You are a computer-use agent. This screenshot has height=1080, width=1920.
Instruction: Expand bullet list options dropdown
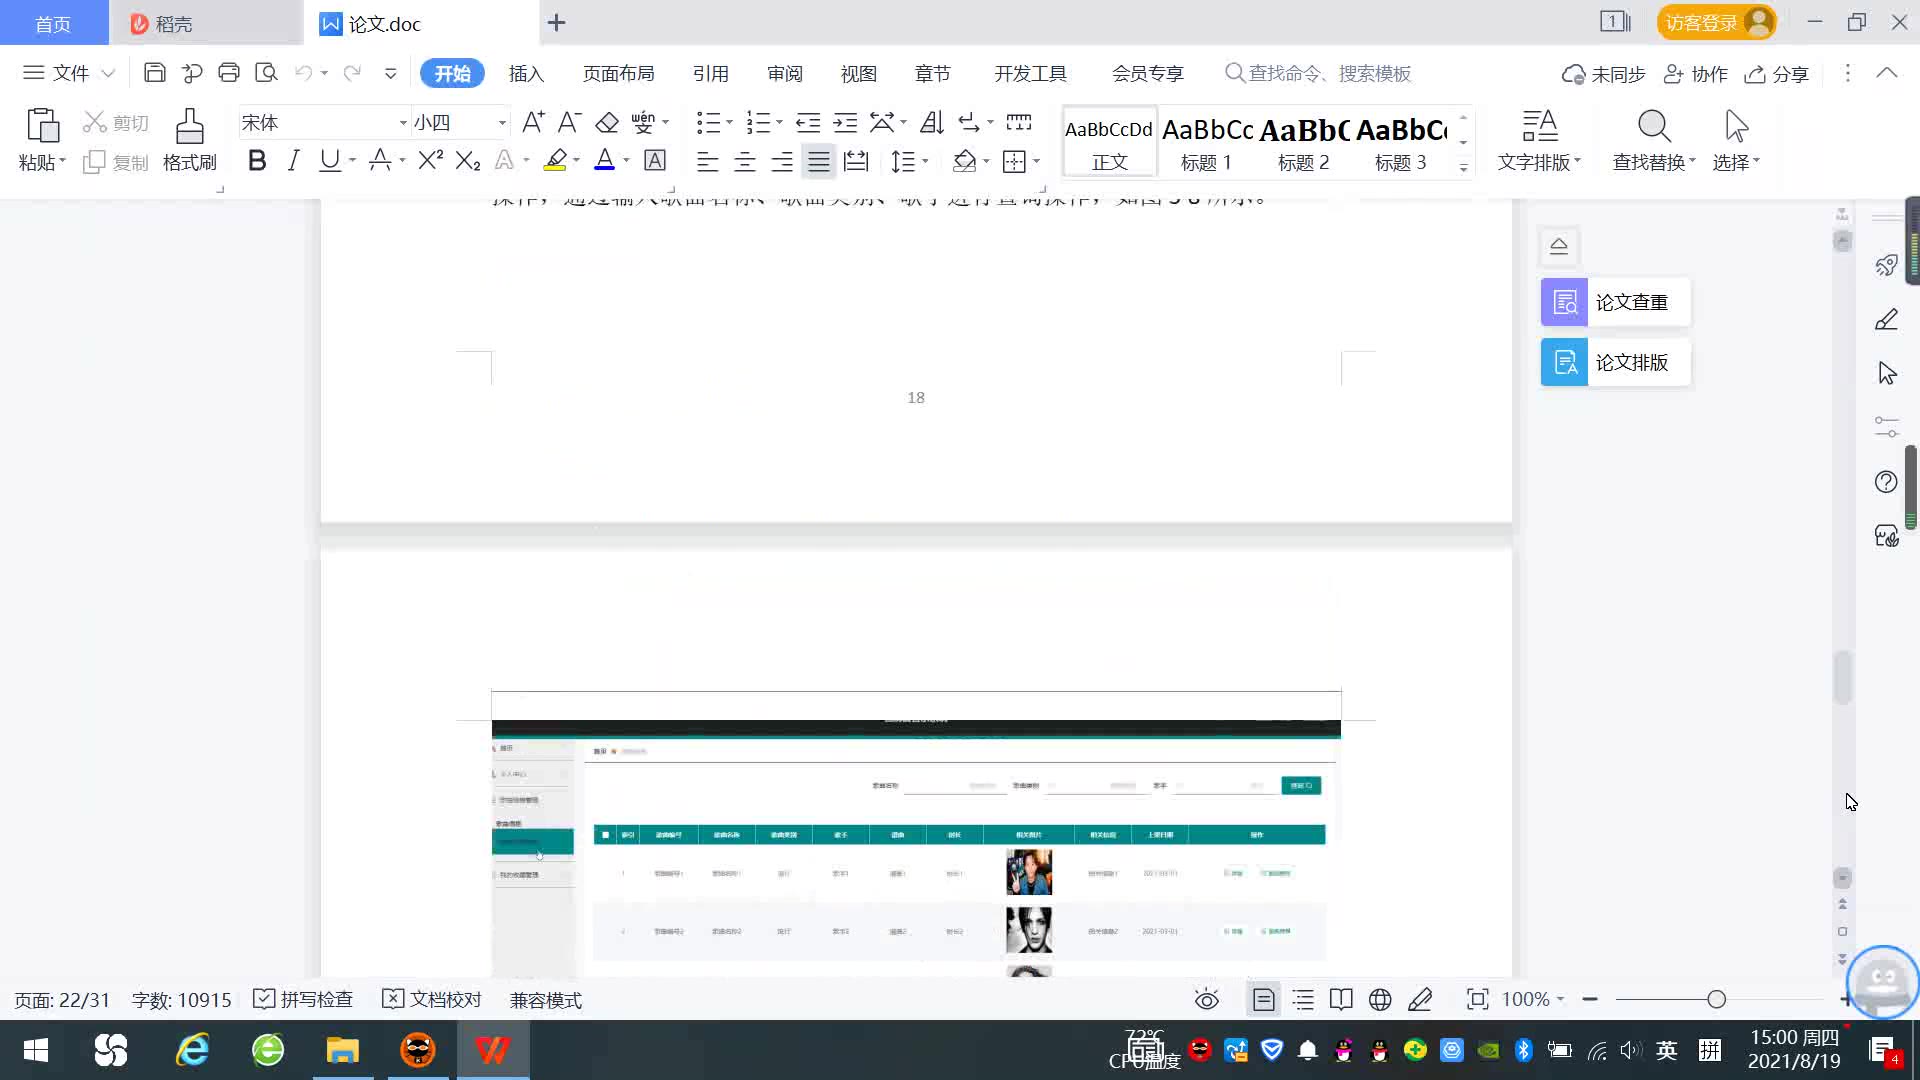730,123
